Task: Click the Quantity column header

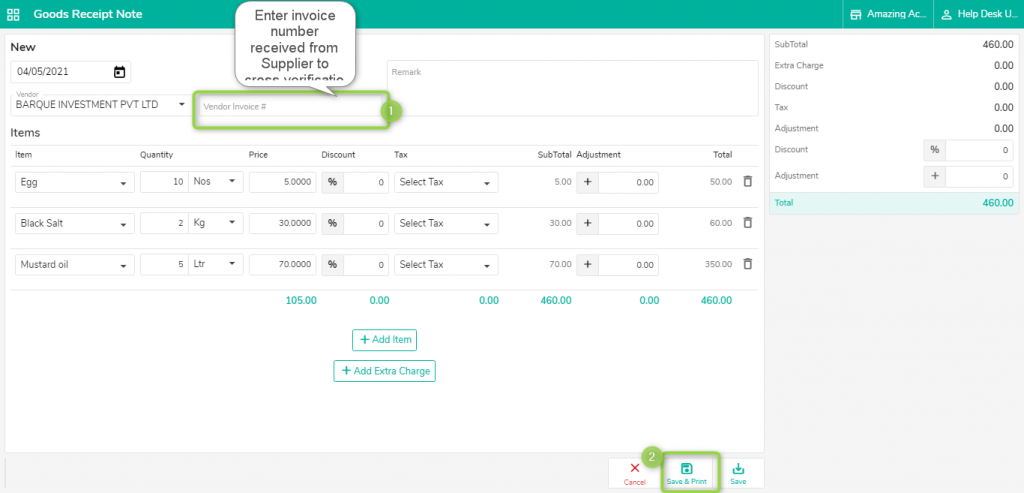Action: tap(156, 155)
